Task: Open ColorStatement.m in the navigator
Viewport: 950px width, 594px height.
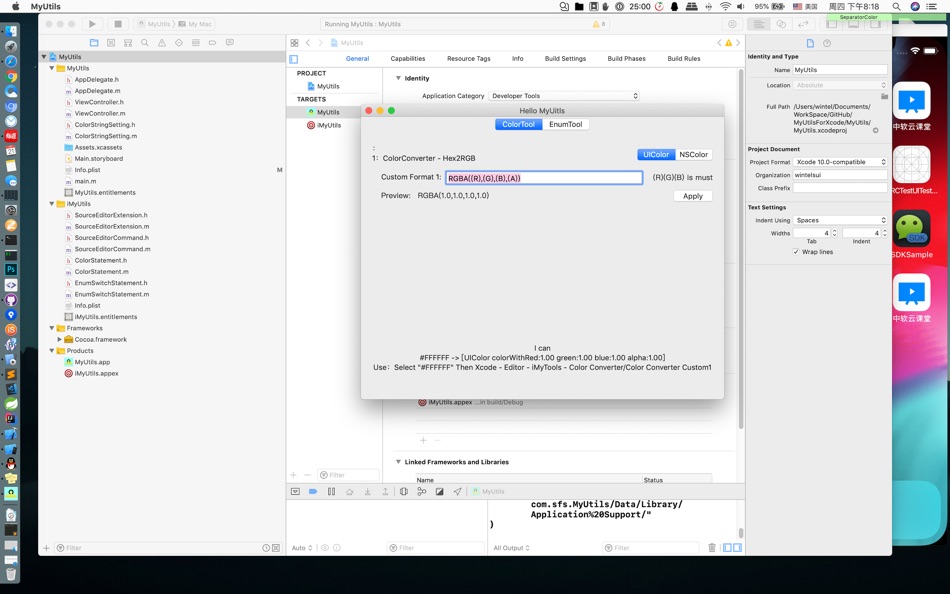Action: (101, 272)
